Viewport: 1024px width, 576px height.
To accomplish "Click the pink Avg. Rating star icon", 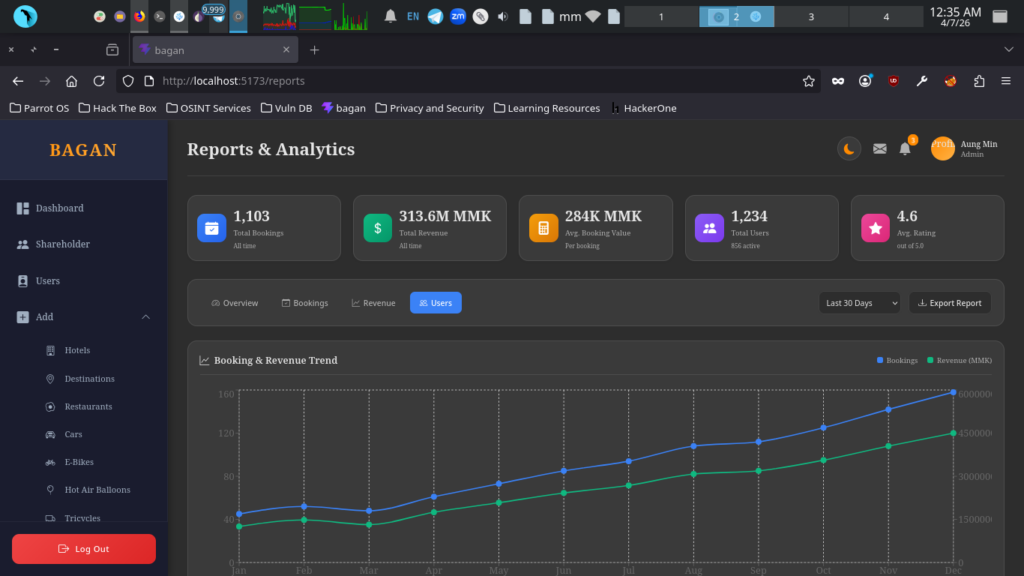I will (x=875, y=228).
